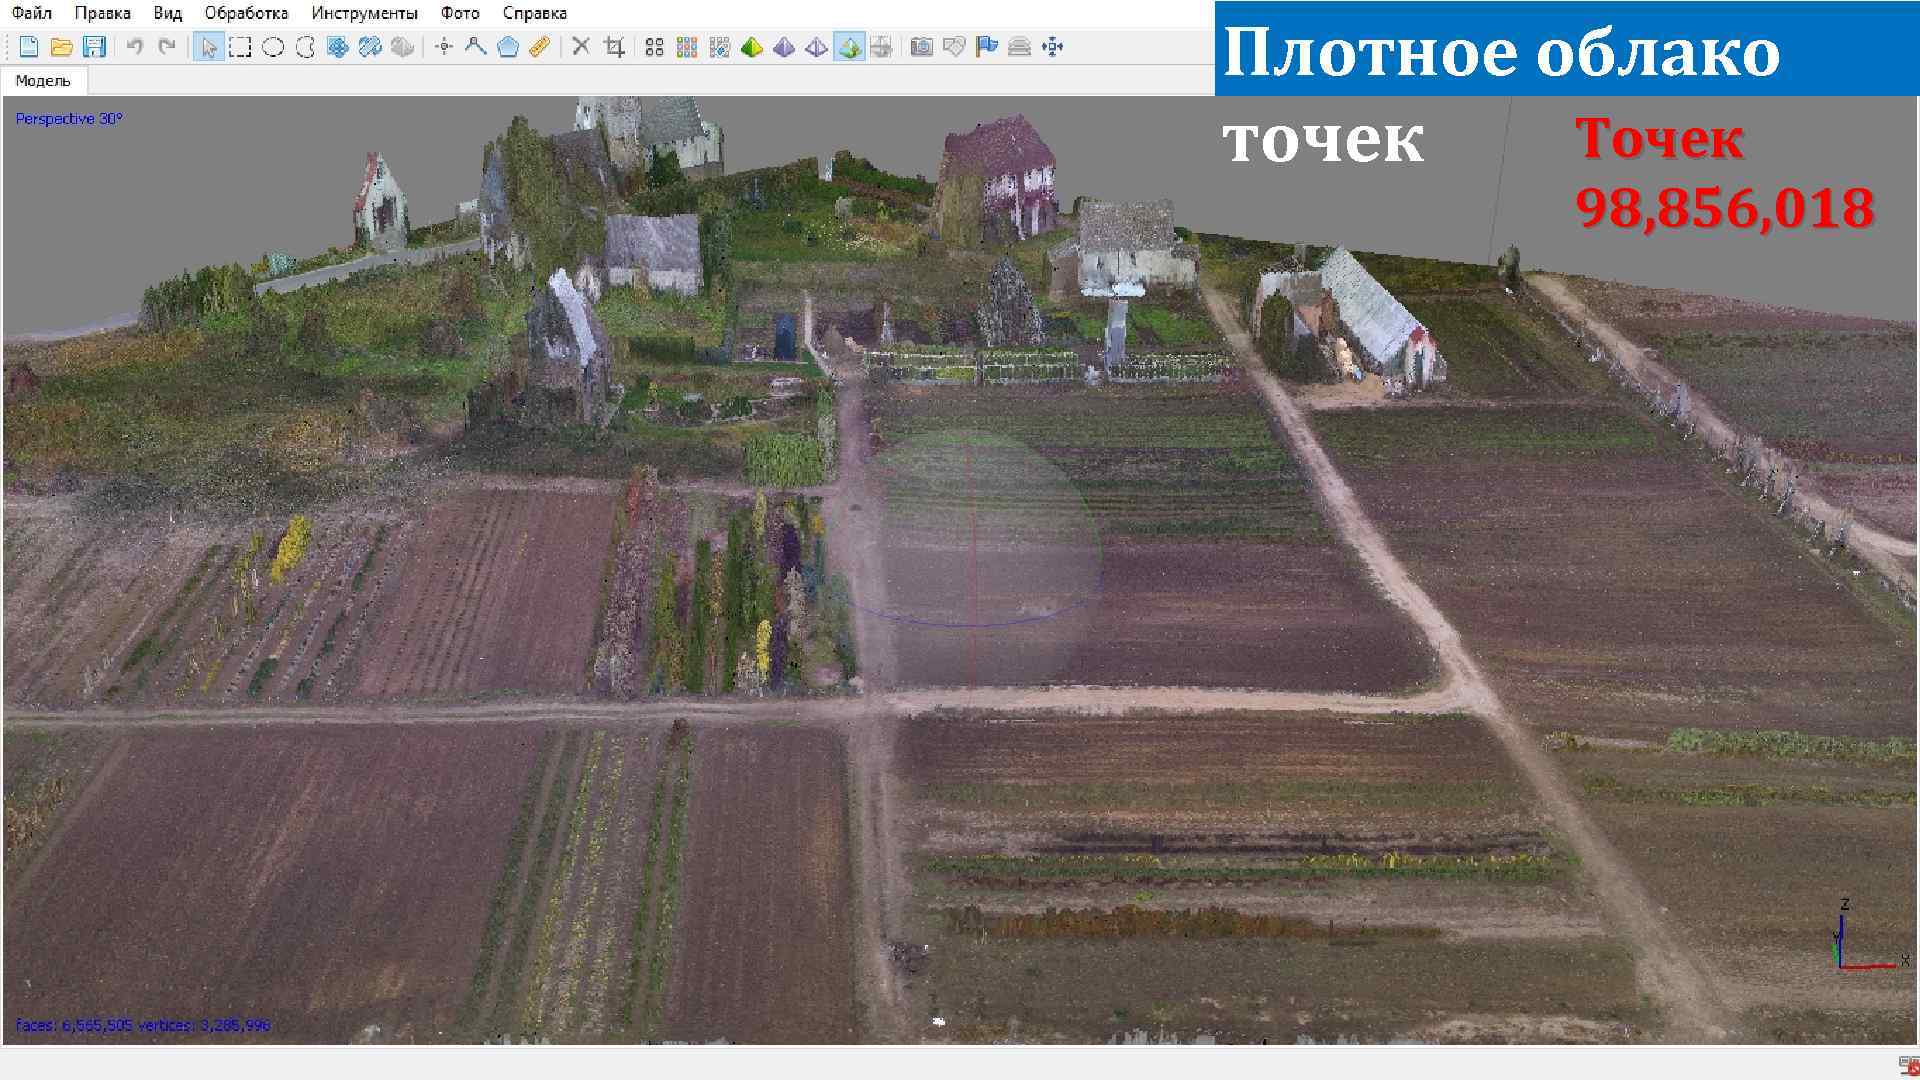This screenshot has width=1920, height=1080.
Task: Click the Crop selection icon
Action: point(615,47)
